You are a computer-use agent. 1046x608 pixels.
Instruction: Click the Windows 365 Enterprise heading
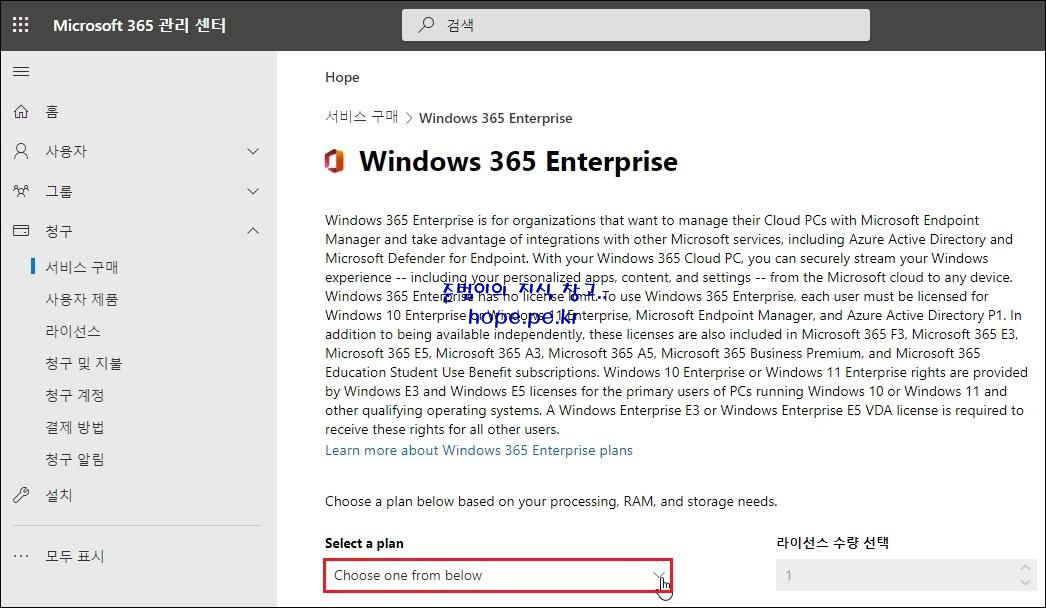tap(518, 162)
